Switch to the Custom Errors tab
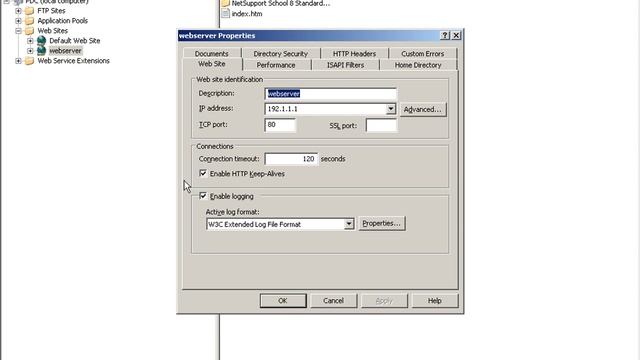This screenshot has height=360, width=640. click(x=422, y=53)
